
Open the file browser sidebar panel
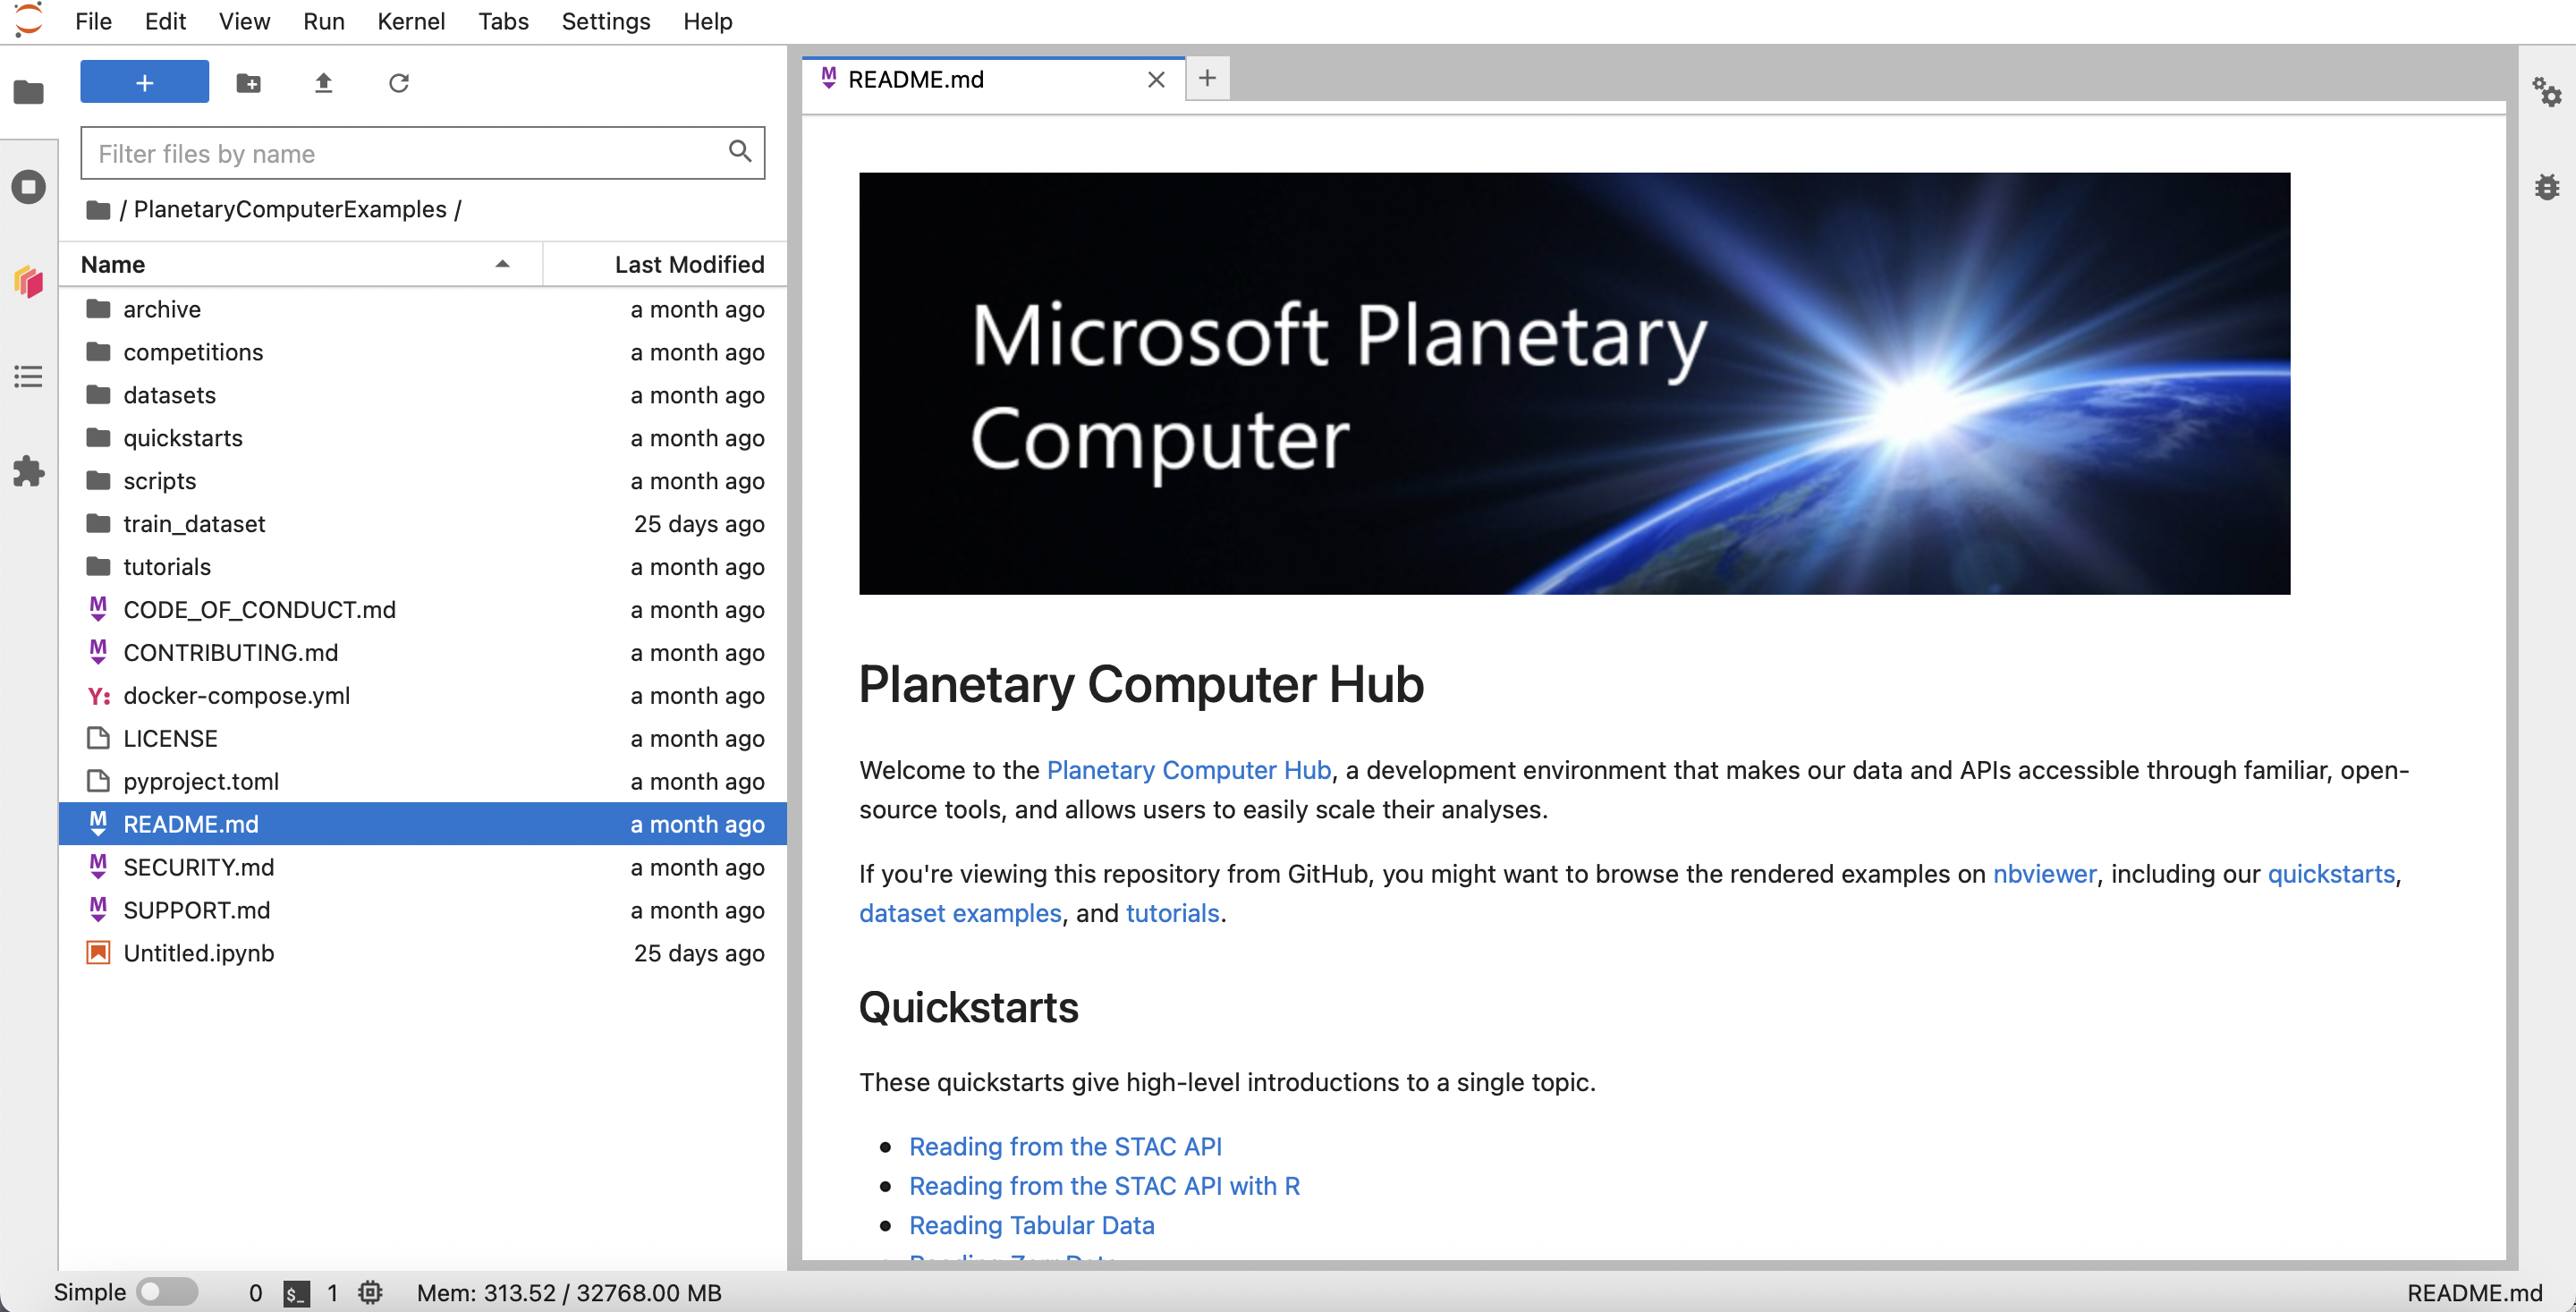tap(29, 93)
